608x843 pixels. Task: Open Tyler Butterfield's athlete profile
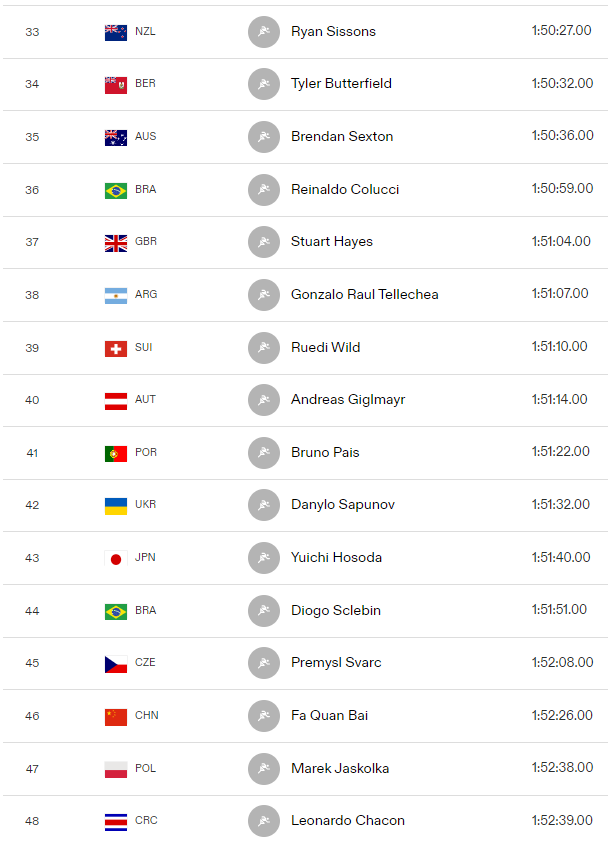tap(341, 83)
